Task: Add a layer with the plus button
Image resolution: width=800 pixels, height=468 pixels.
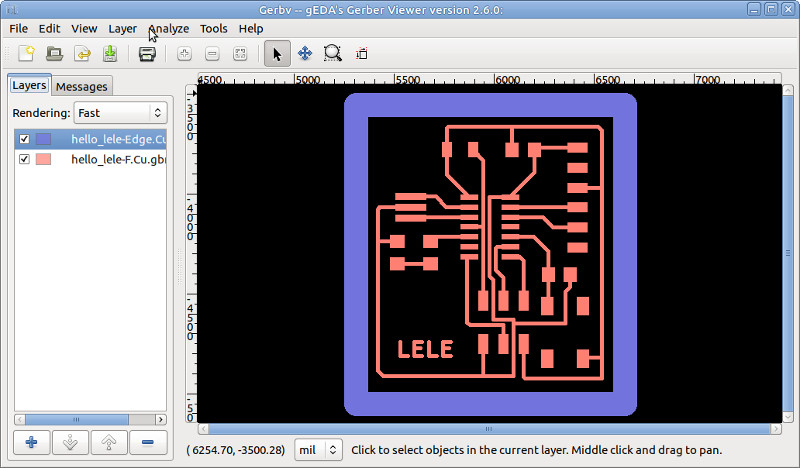Action: tap(32, 442)
